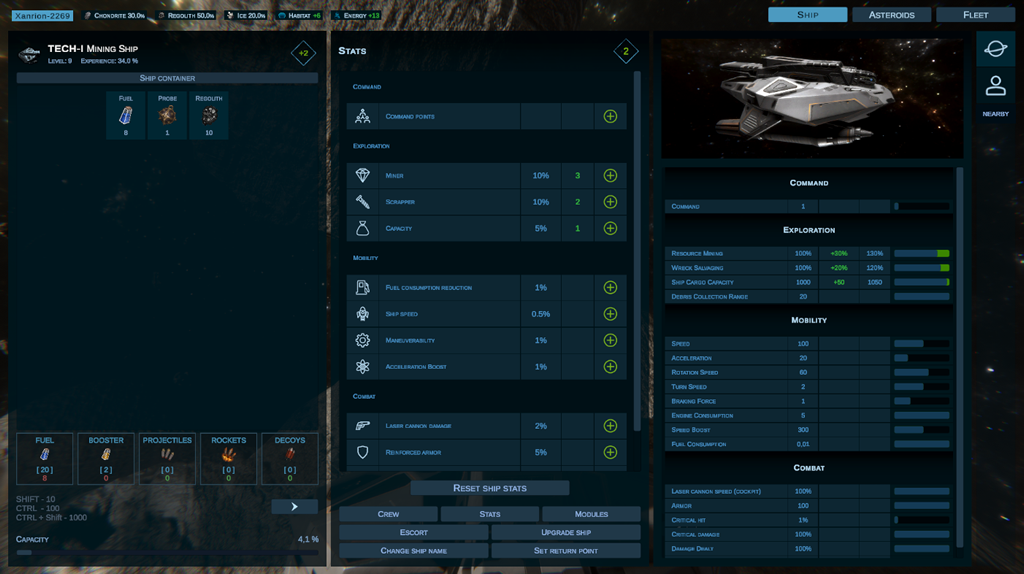This screenshot has height=574, width=1024.
Task: Click Set Return Point button
Action: (566, 550)
